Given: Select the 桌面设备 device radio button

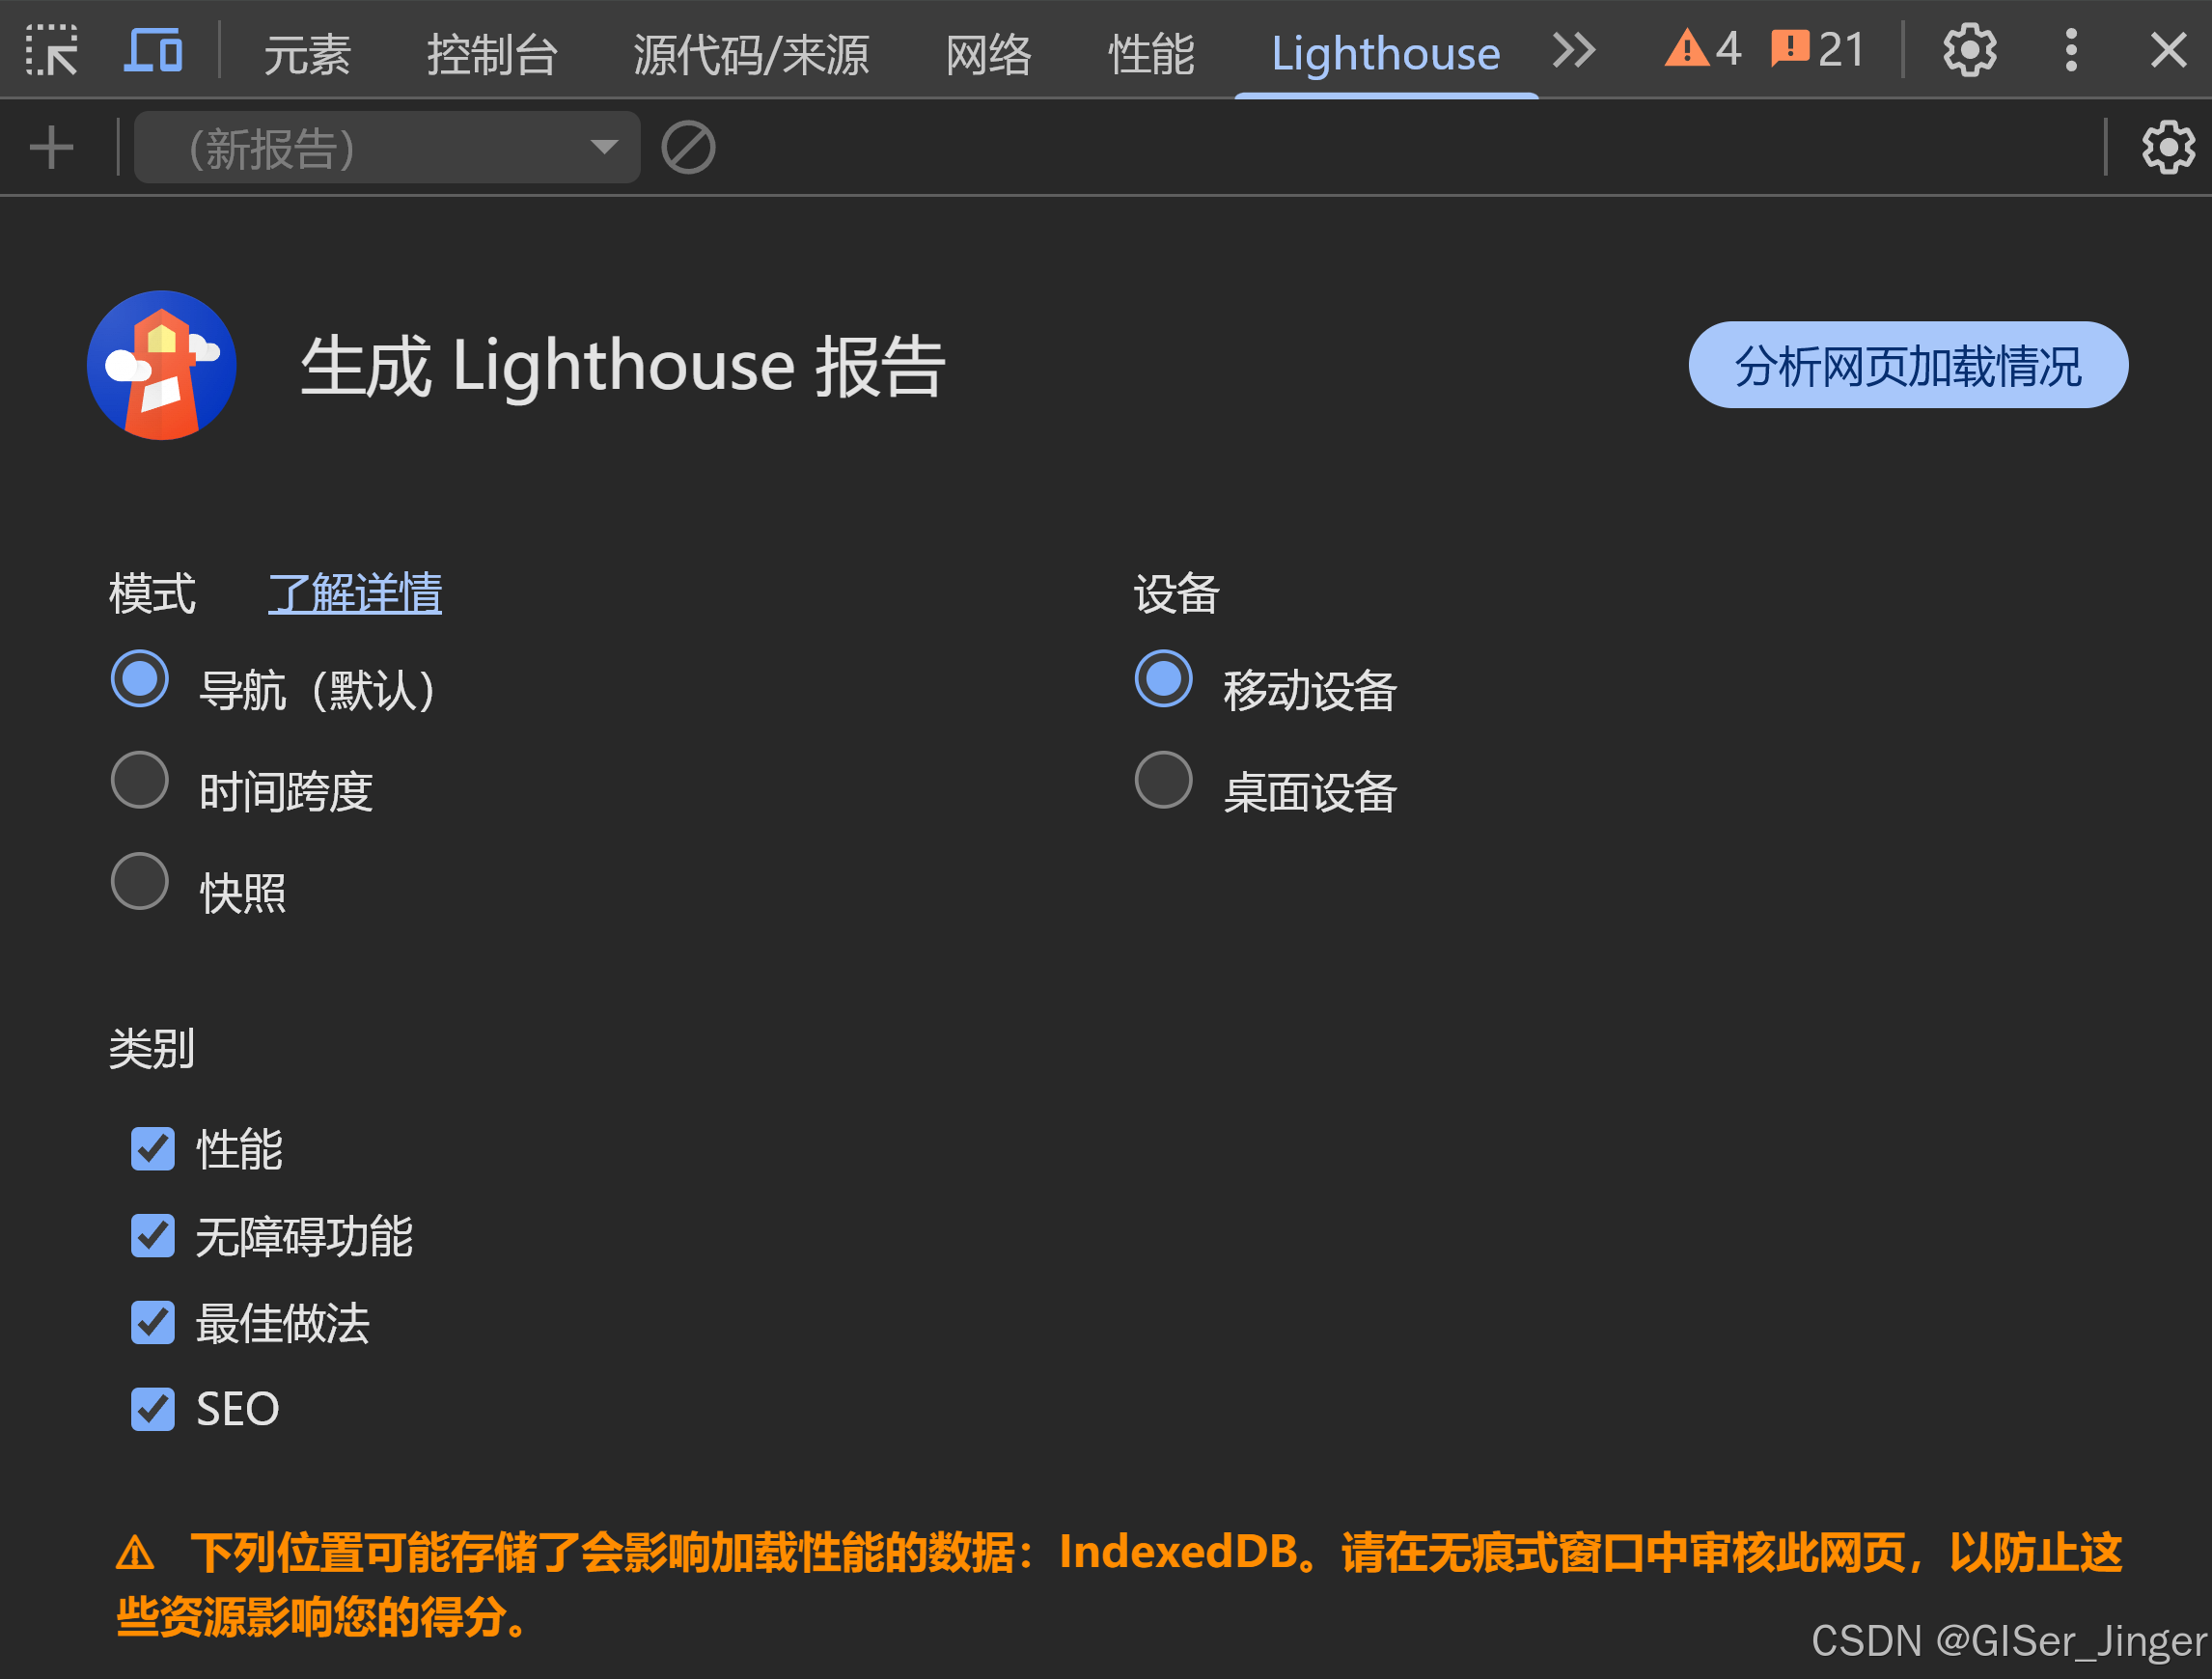Looking at the screenshot, I should tap(1163, 780).
